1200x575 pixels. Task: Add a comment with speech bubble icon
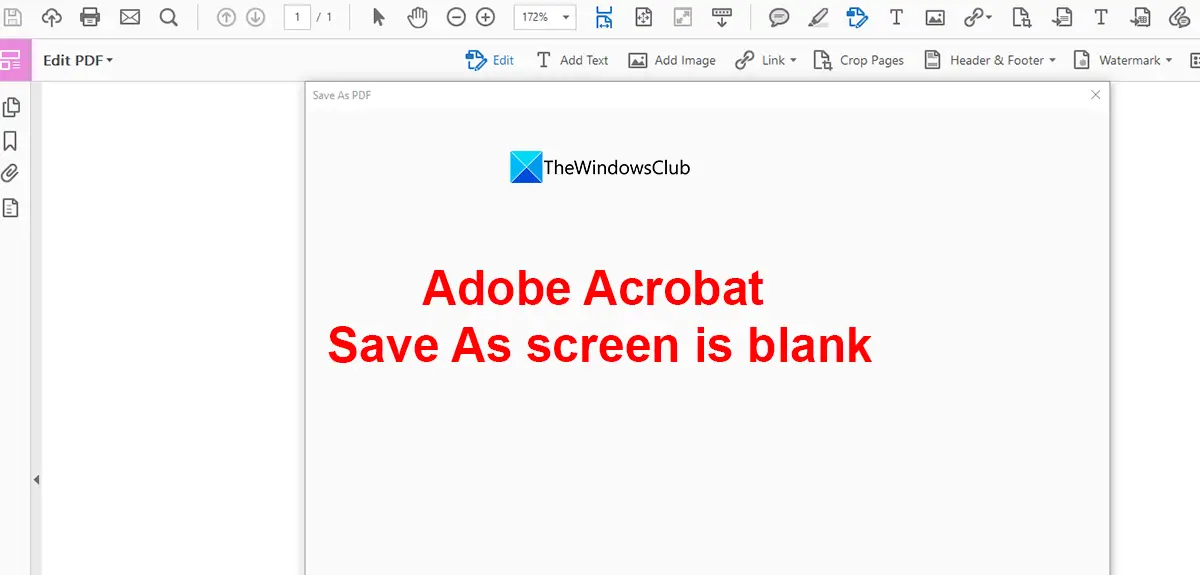pos(778,17)
